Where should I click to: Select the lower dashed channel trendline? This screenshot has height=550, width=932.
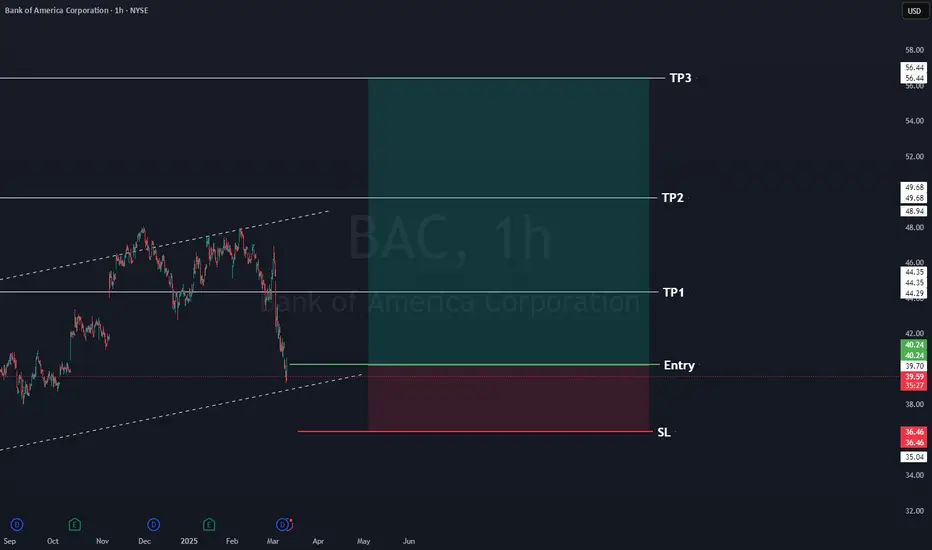pos(181,412)
